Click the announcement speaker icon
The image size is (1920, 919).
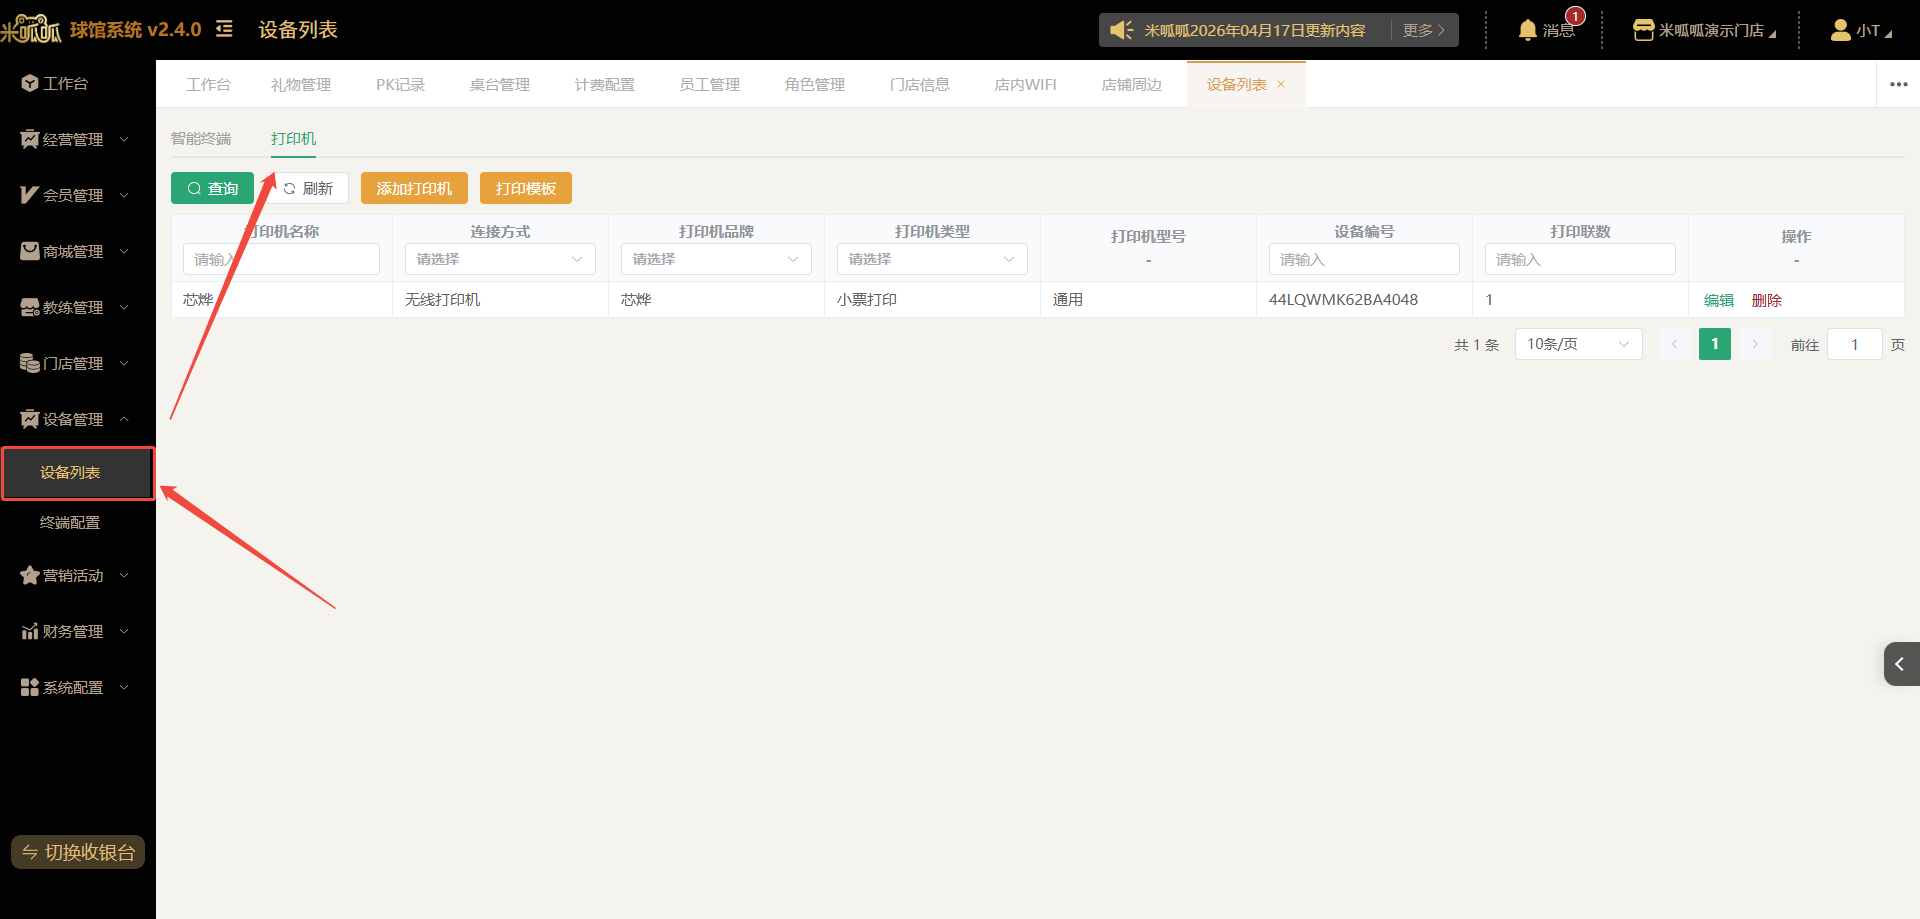(x=1122, y=30)
